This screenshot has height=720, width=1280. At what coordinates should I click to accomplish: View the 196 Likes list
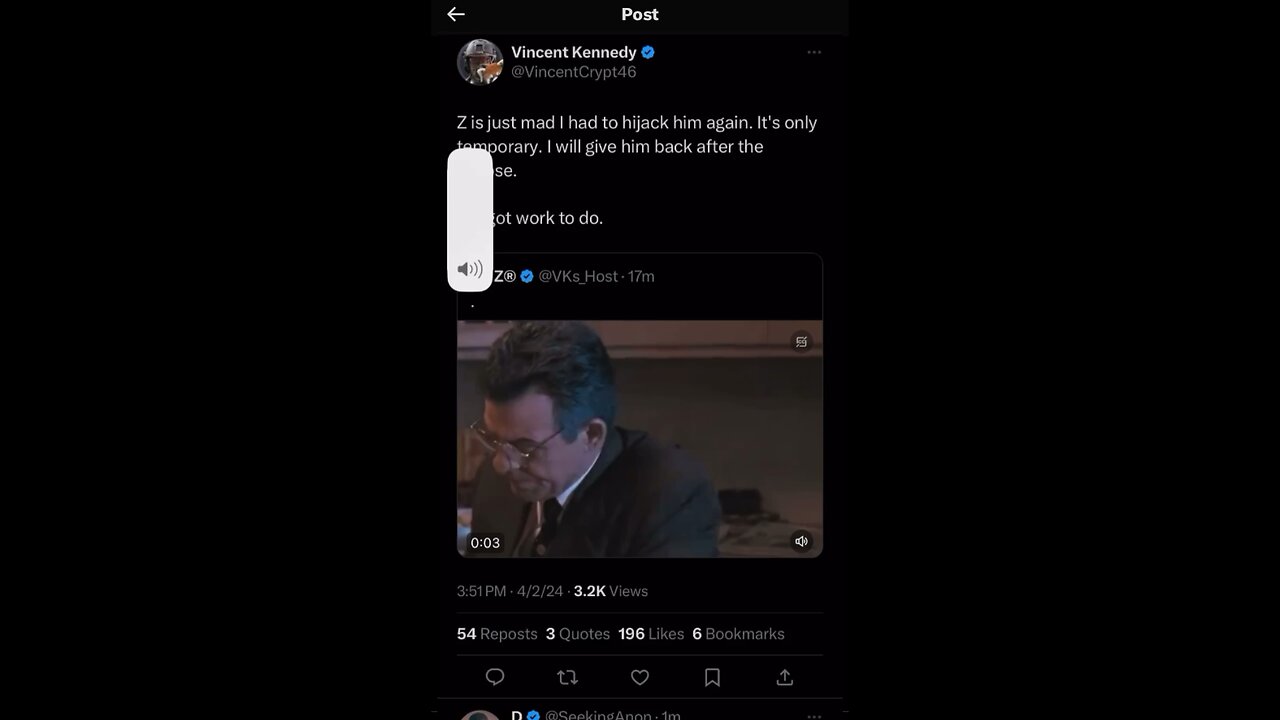(x=651, y=634)
